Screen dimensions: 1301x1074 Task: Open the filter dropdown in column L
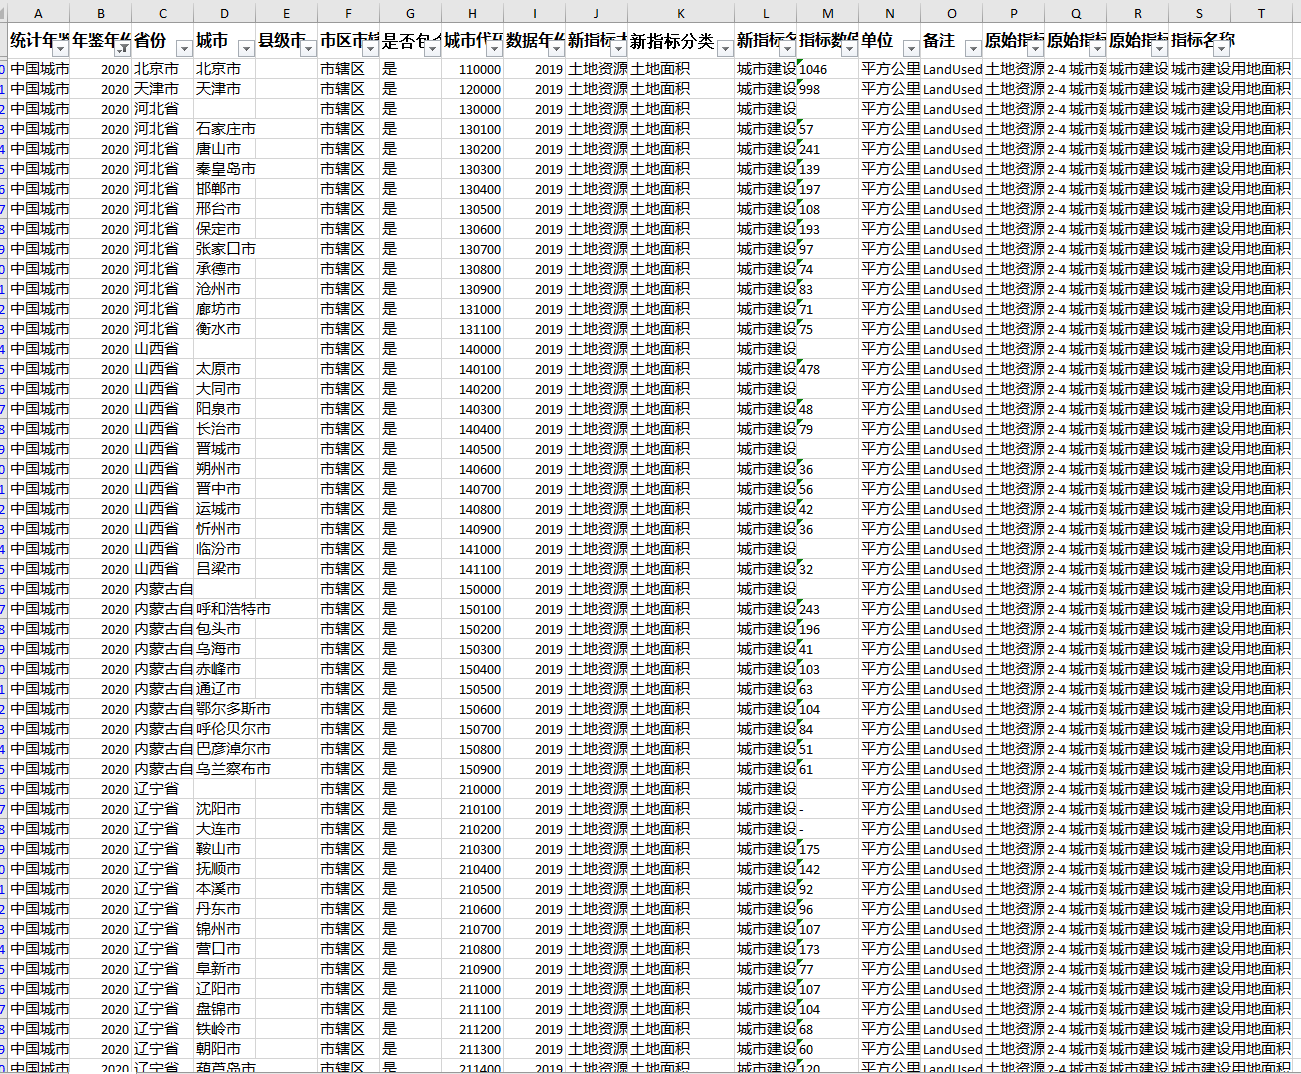(x=788, y=49)
